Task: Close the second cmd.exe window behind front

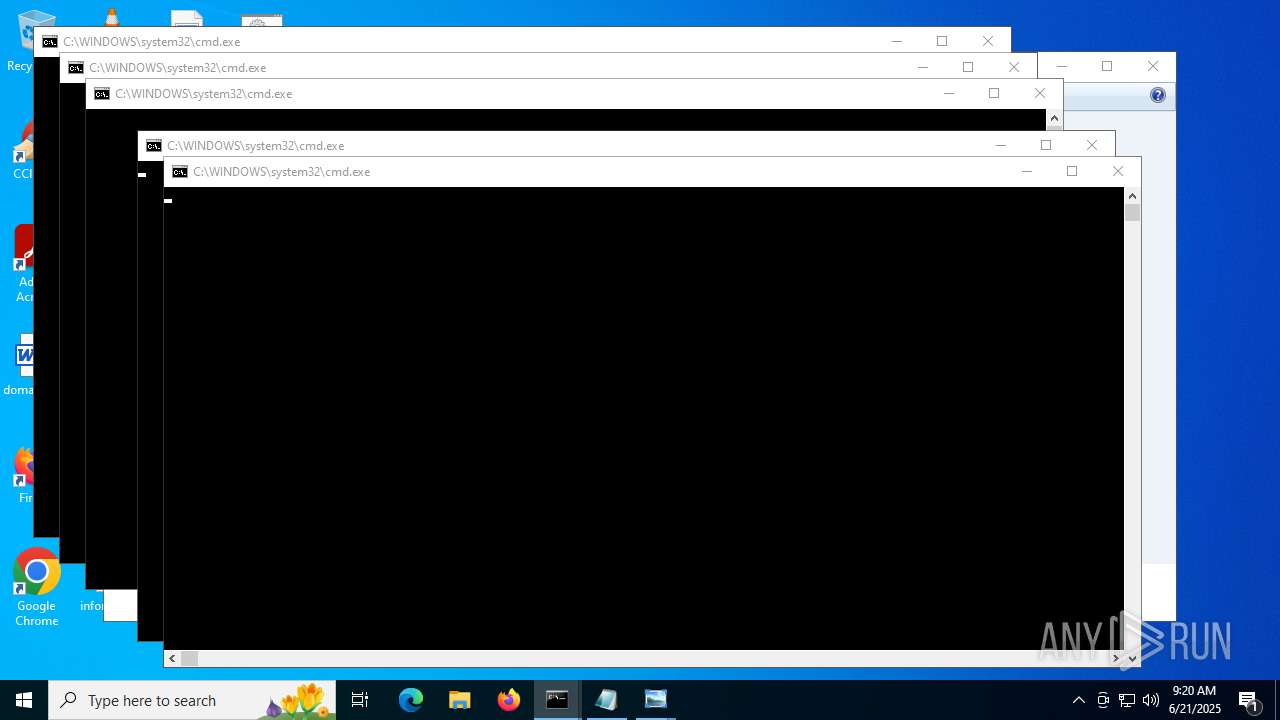Action: [1092, 146]
